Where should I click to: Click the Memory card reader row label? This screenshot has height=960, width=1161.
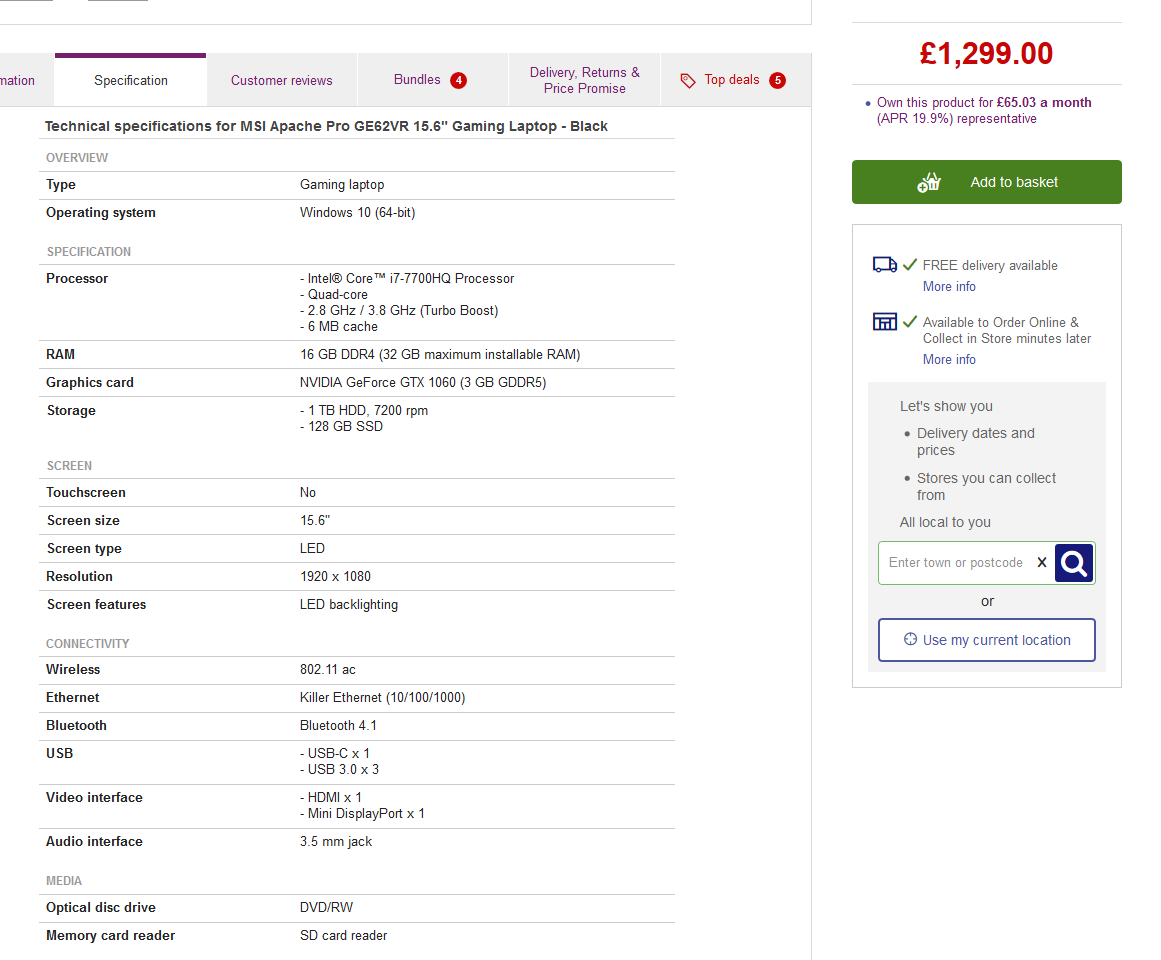coord(110,936)
